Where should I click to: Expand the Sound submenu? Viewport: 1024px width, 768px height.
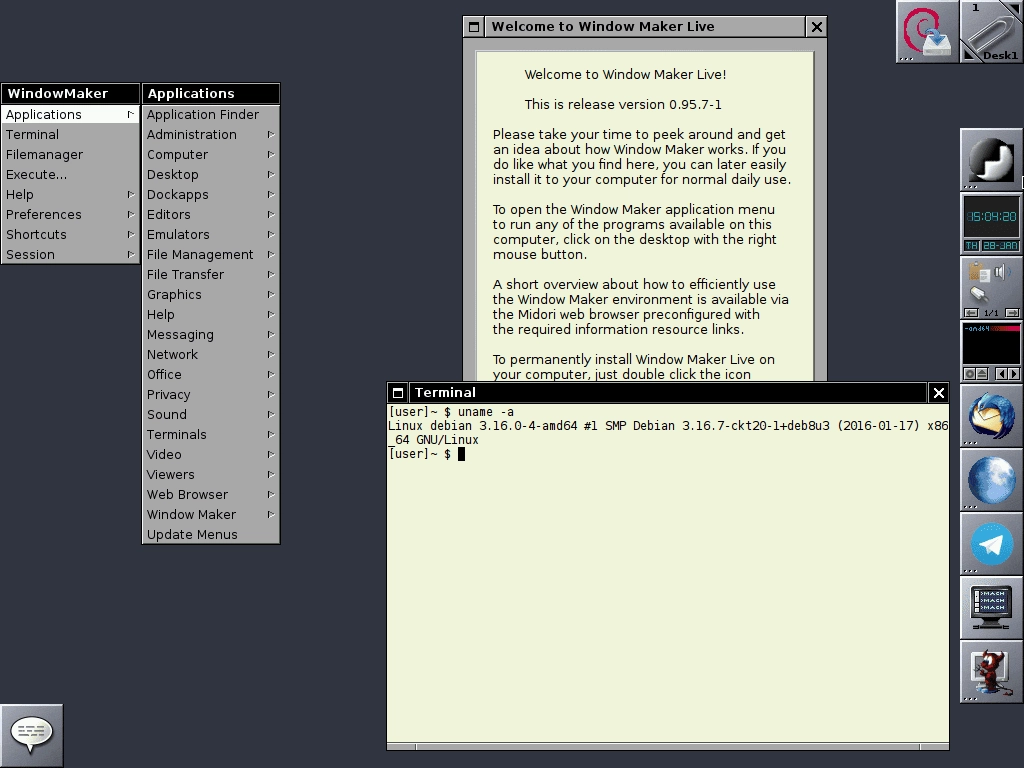211,415
